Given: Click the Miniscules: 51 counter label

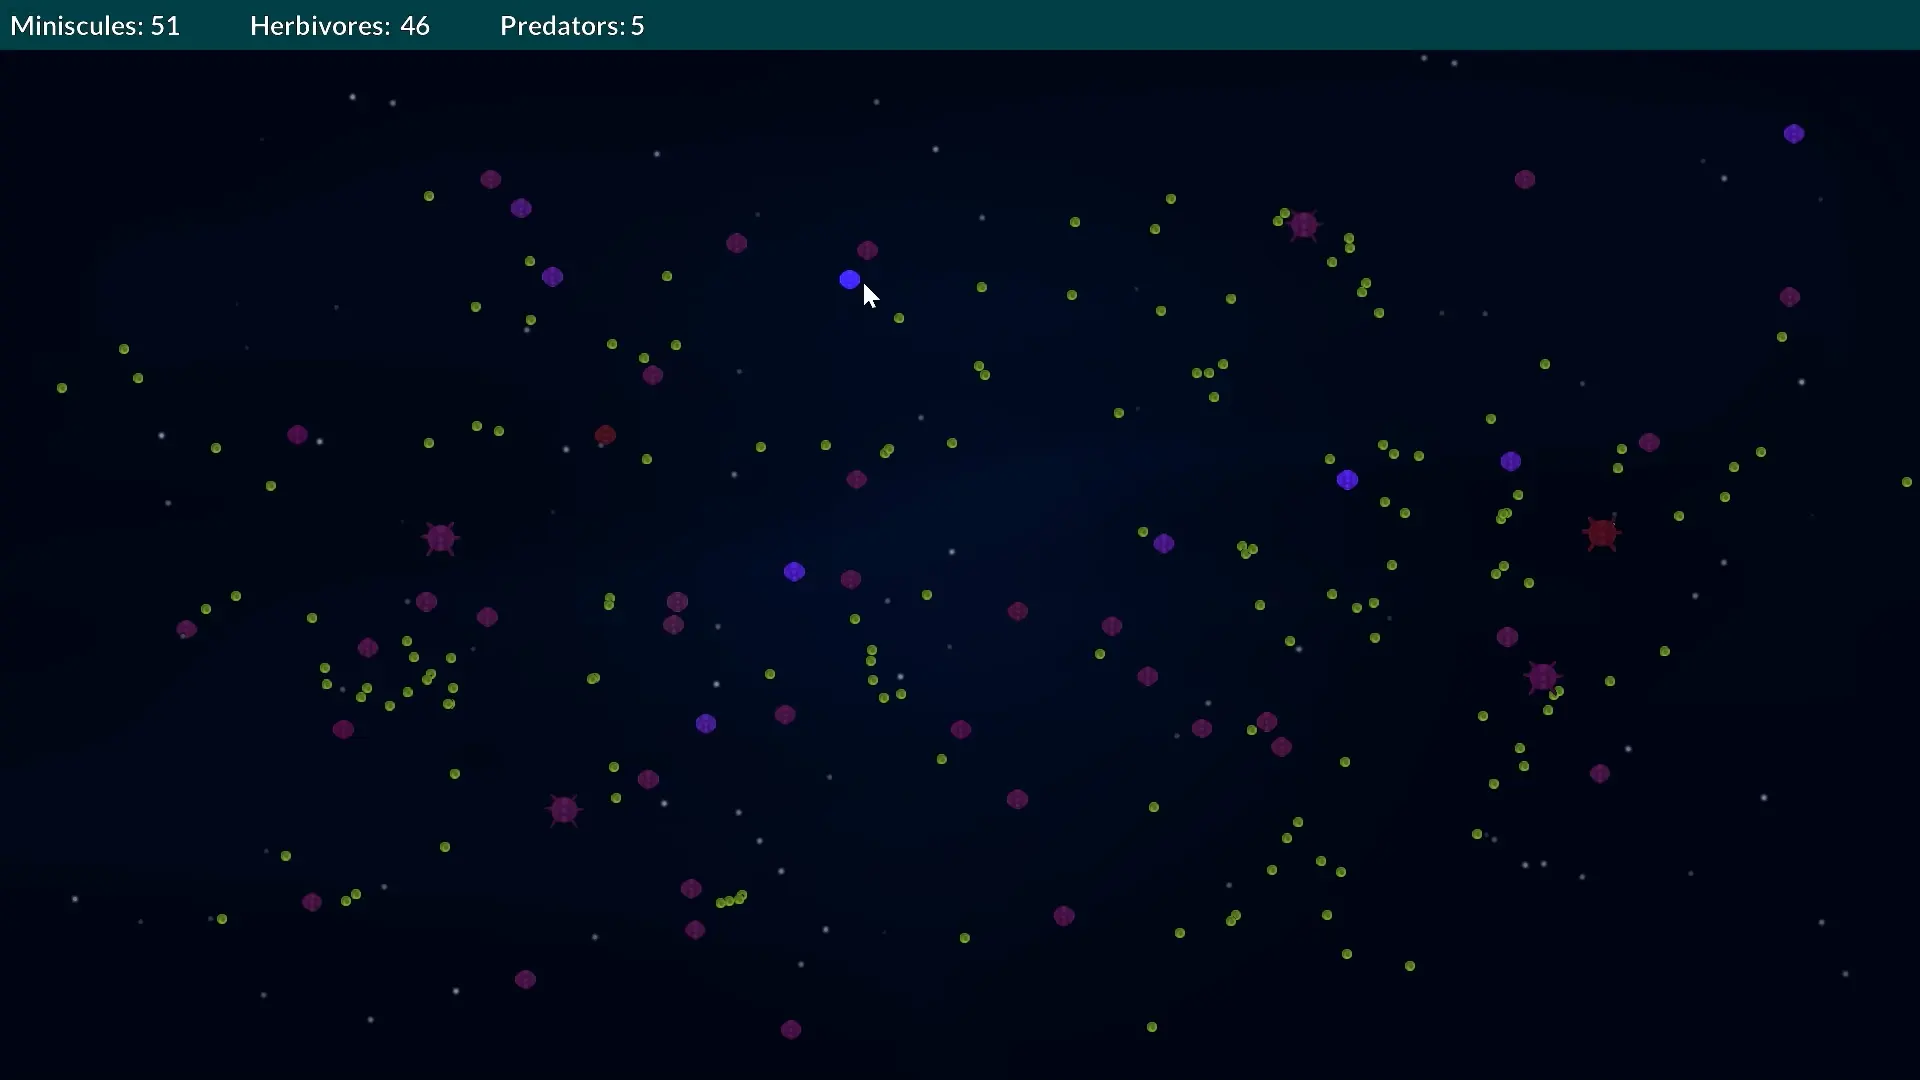Looking at the screenshot, I should pos(95,26).
